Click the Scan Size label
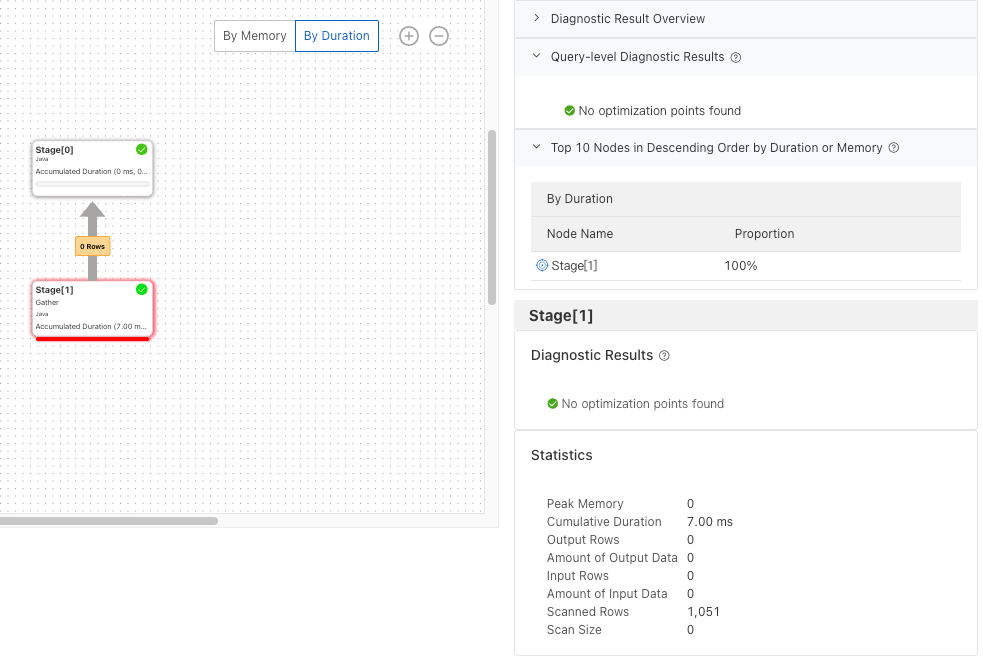Image resolution: width=983 pixels, height=658 pixels. (574, 630)
